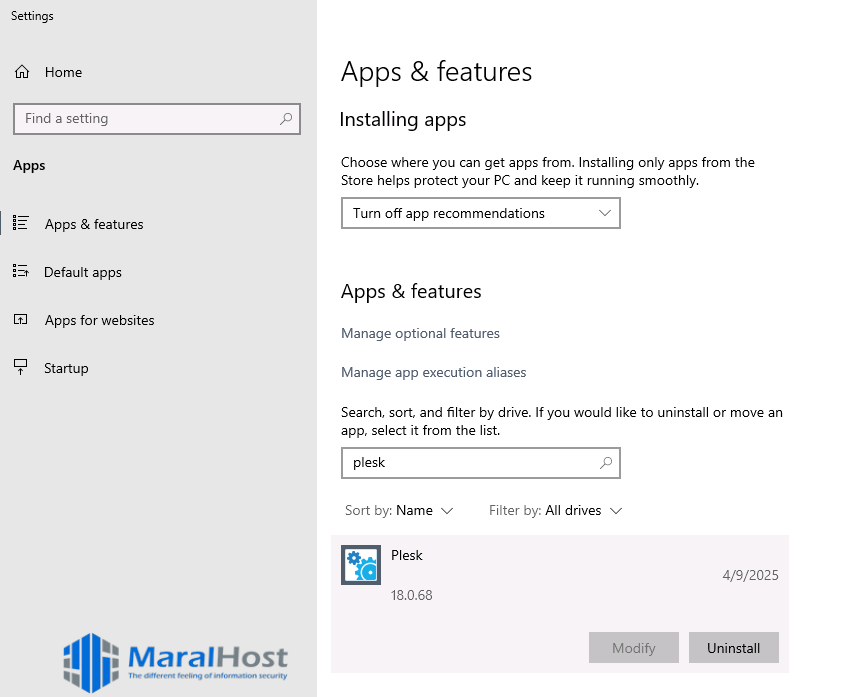The height and width of the screenshot is (697, 860).
Task: Click the Plesk application icon
Action: (x=360, y=565)
